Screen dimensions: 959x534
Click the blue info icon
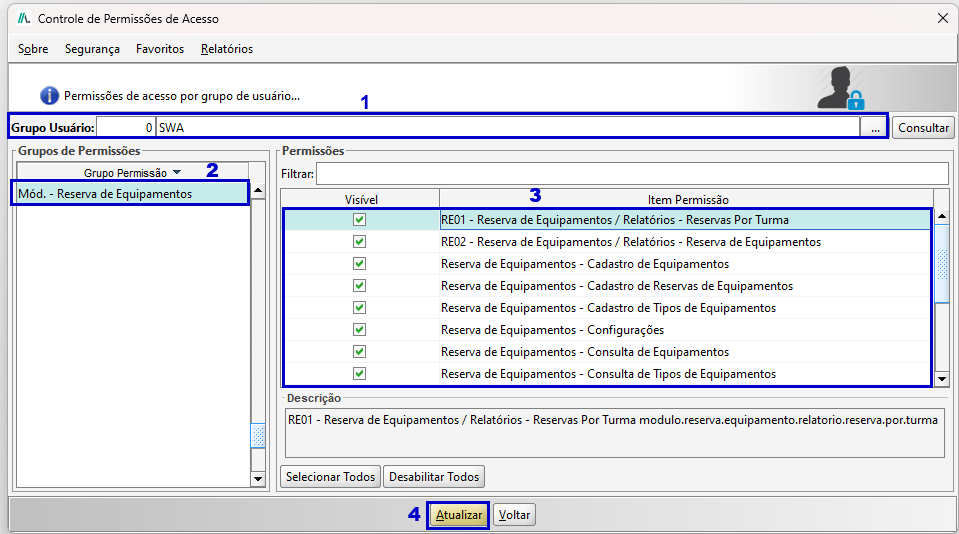coord(49,96)
